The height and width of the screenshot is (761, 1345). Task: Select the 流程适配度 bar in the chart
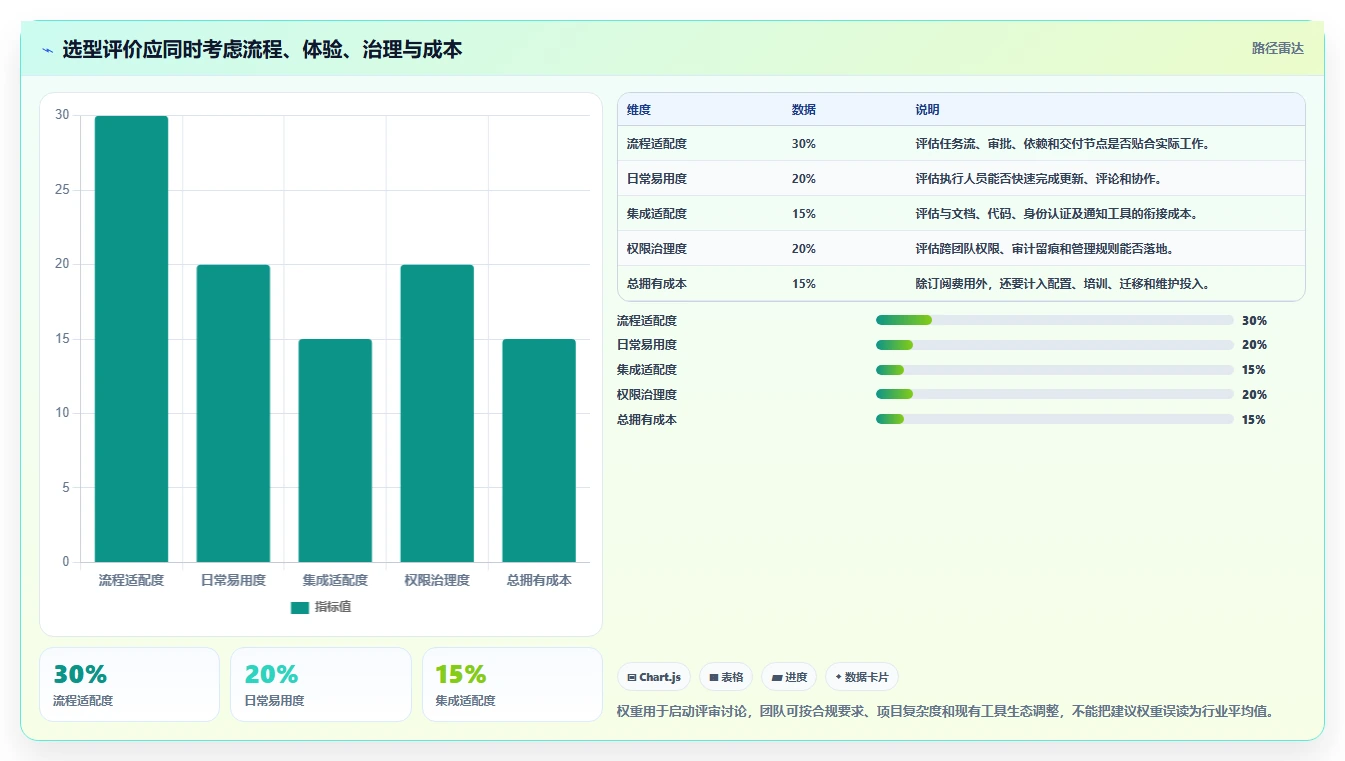point(131,339)
